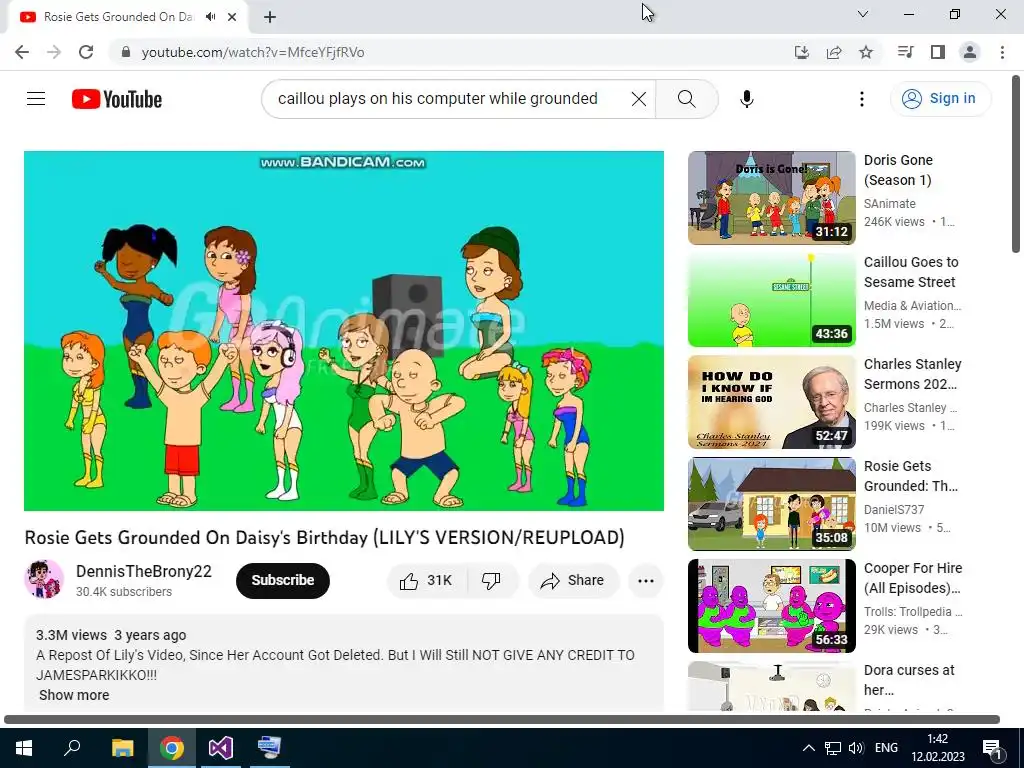Screen dimensions: 1024x768
Task: Expand description with Show more
Action: point(74,695)
